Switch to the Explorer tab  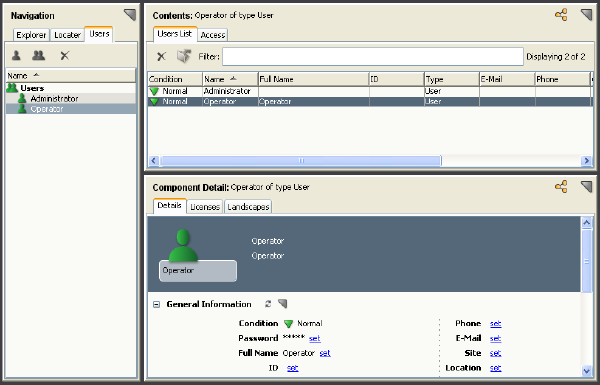coord(31,35)
